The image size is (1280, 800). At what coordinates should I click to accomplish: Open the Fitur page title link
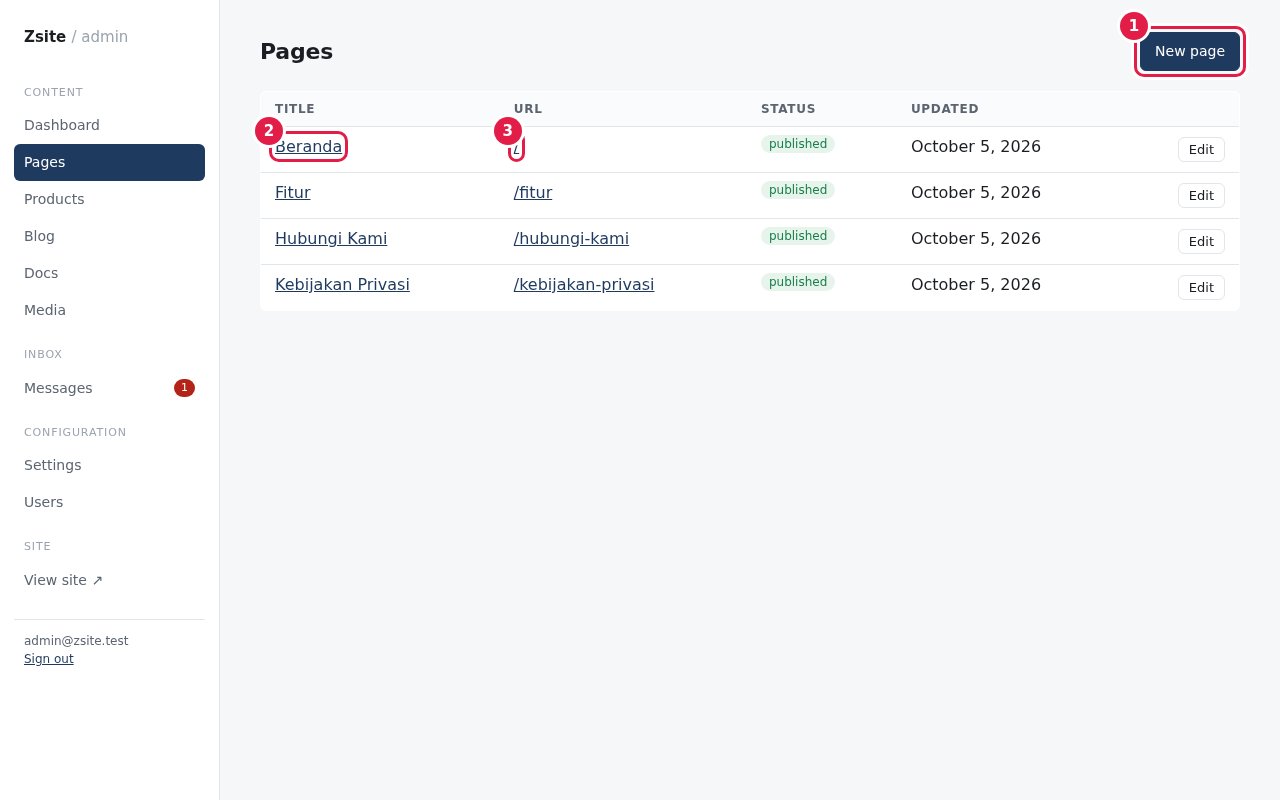[x=293, y=193]
